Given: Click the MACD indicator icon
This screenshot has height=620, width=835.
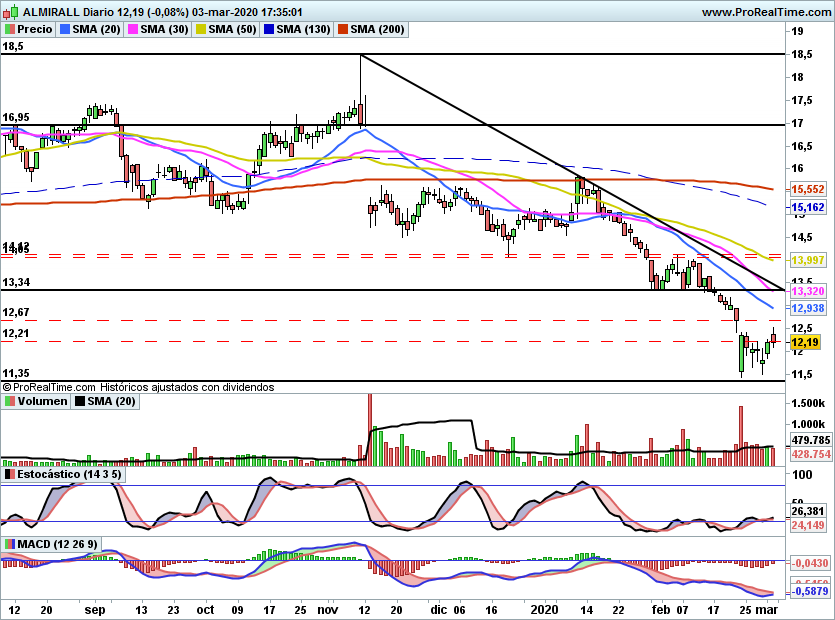Looking at the screenshot, I should [x=10, y=544].
